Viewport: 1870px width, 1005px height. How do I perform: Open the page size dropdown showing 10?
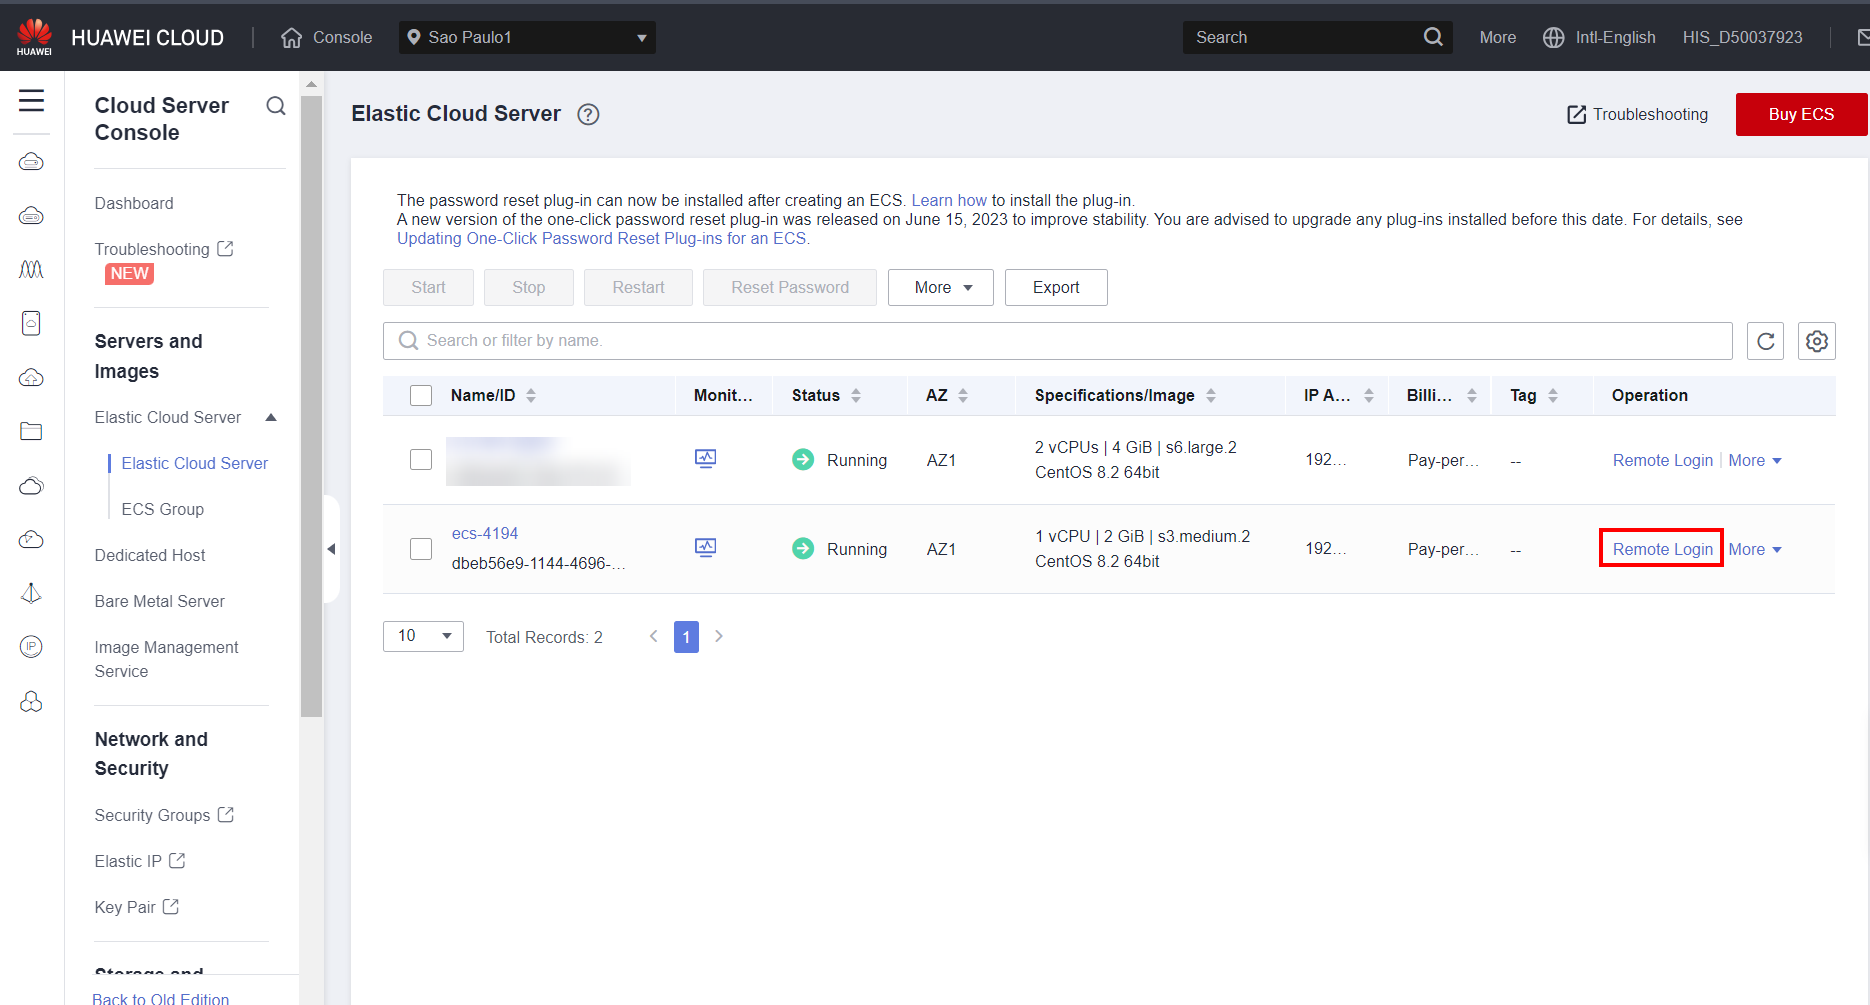tap(423, 636)
